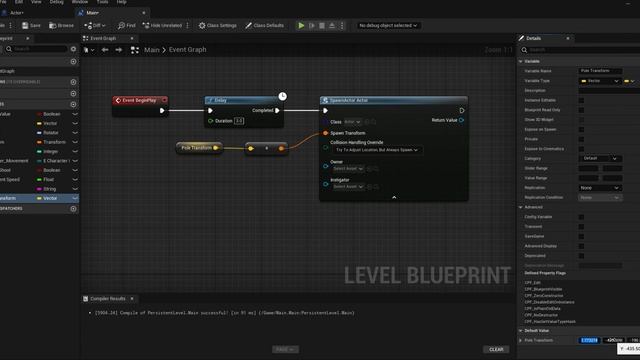
Task: Open My Blueprint panel settings gear
Action: (x=73, y=49)
